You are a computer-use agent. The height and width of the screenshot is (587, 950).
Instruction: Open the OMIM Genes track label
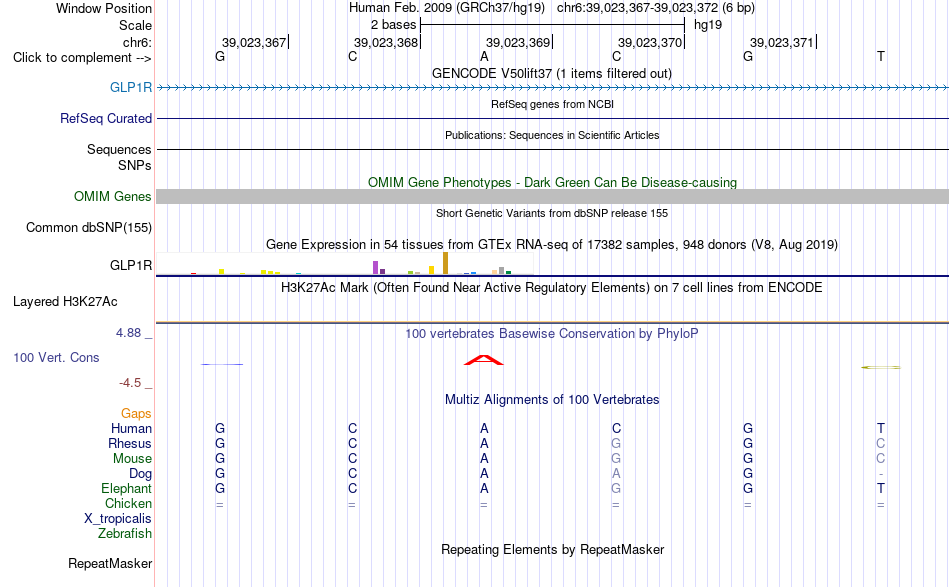coord(113,196)
